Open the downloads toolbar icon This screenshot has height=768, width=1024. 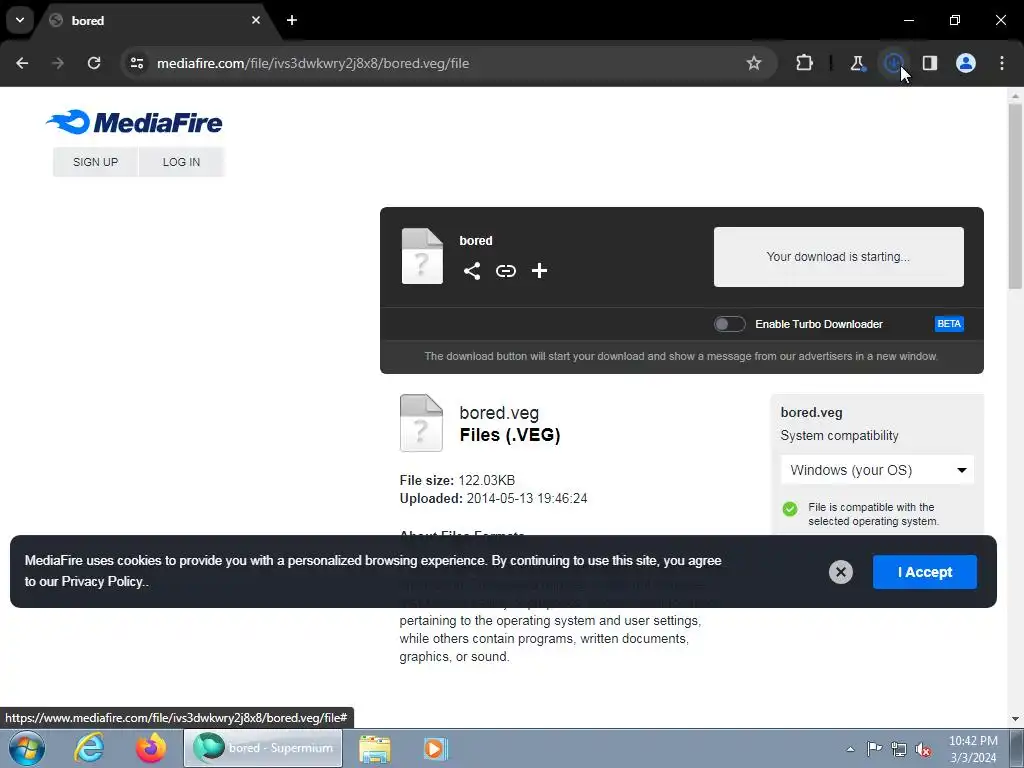(893, 63)
